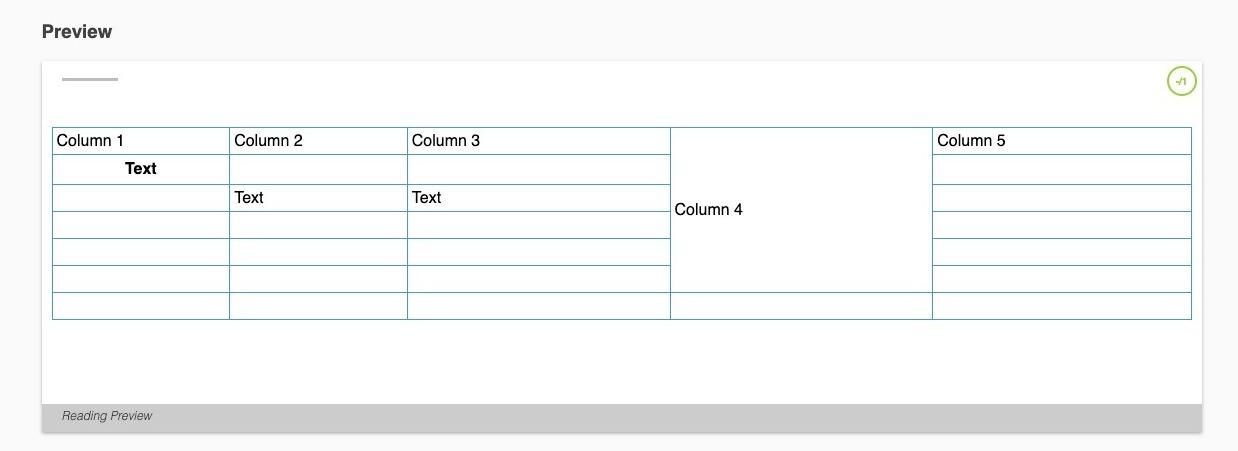Click the gray line above the table
This screenshot has width=1238, height=451.
90,79
